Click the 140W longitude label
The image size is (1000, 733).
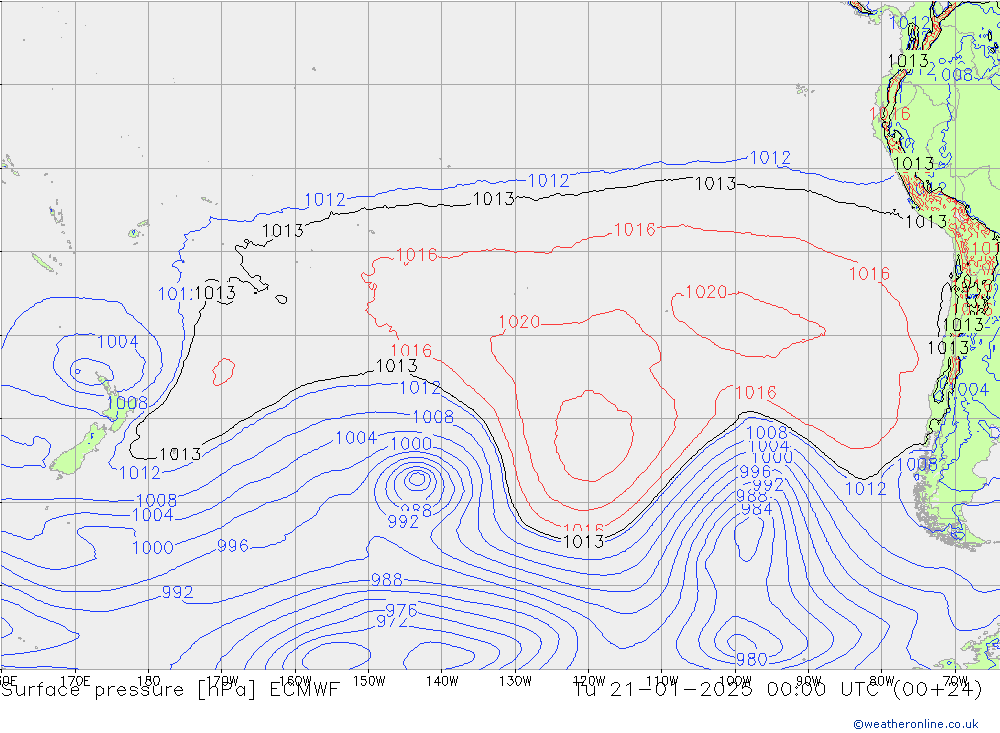pos(442,681)
